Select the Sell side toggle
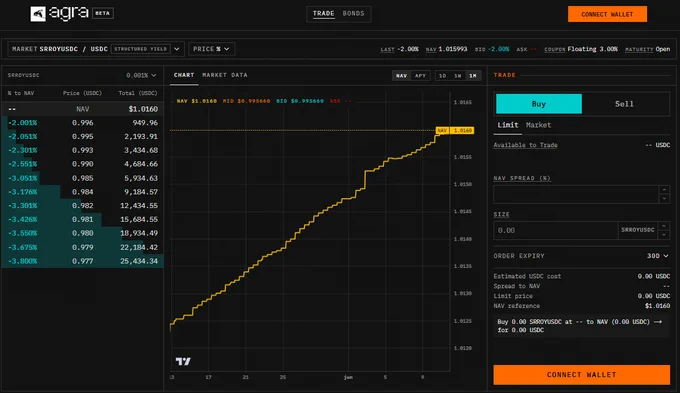This screenshot has width=680, height=393. click(x=624, y=104)
